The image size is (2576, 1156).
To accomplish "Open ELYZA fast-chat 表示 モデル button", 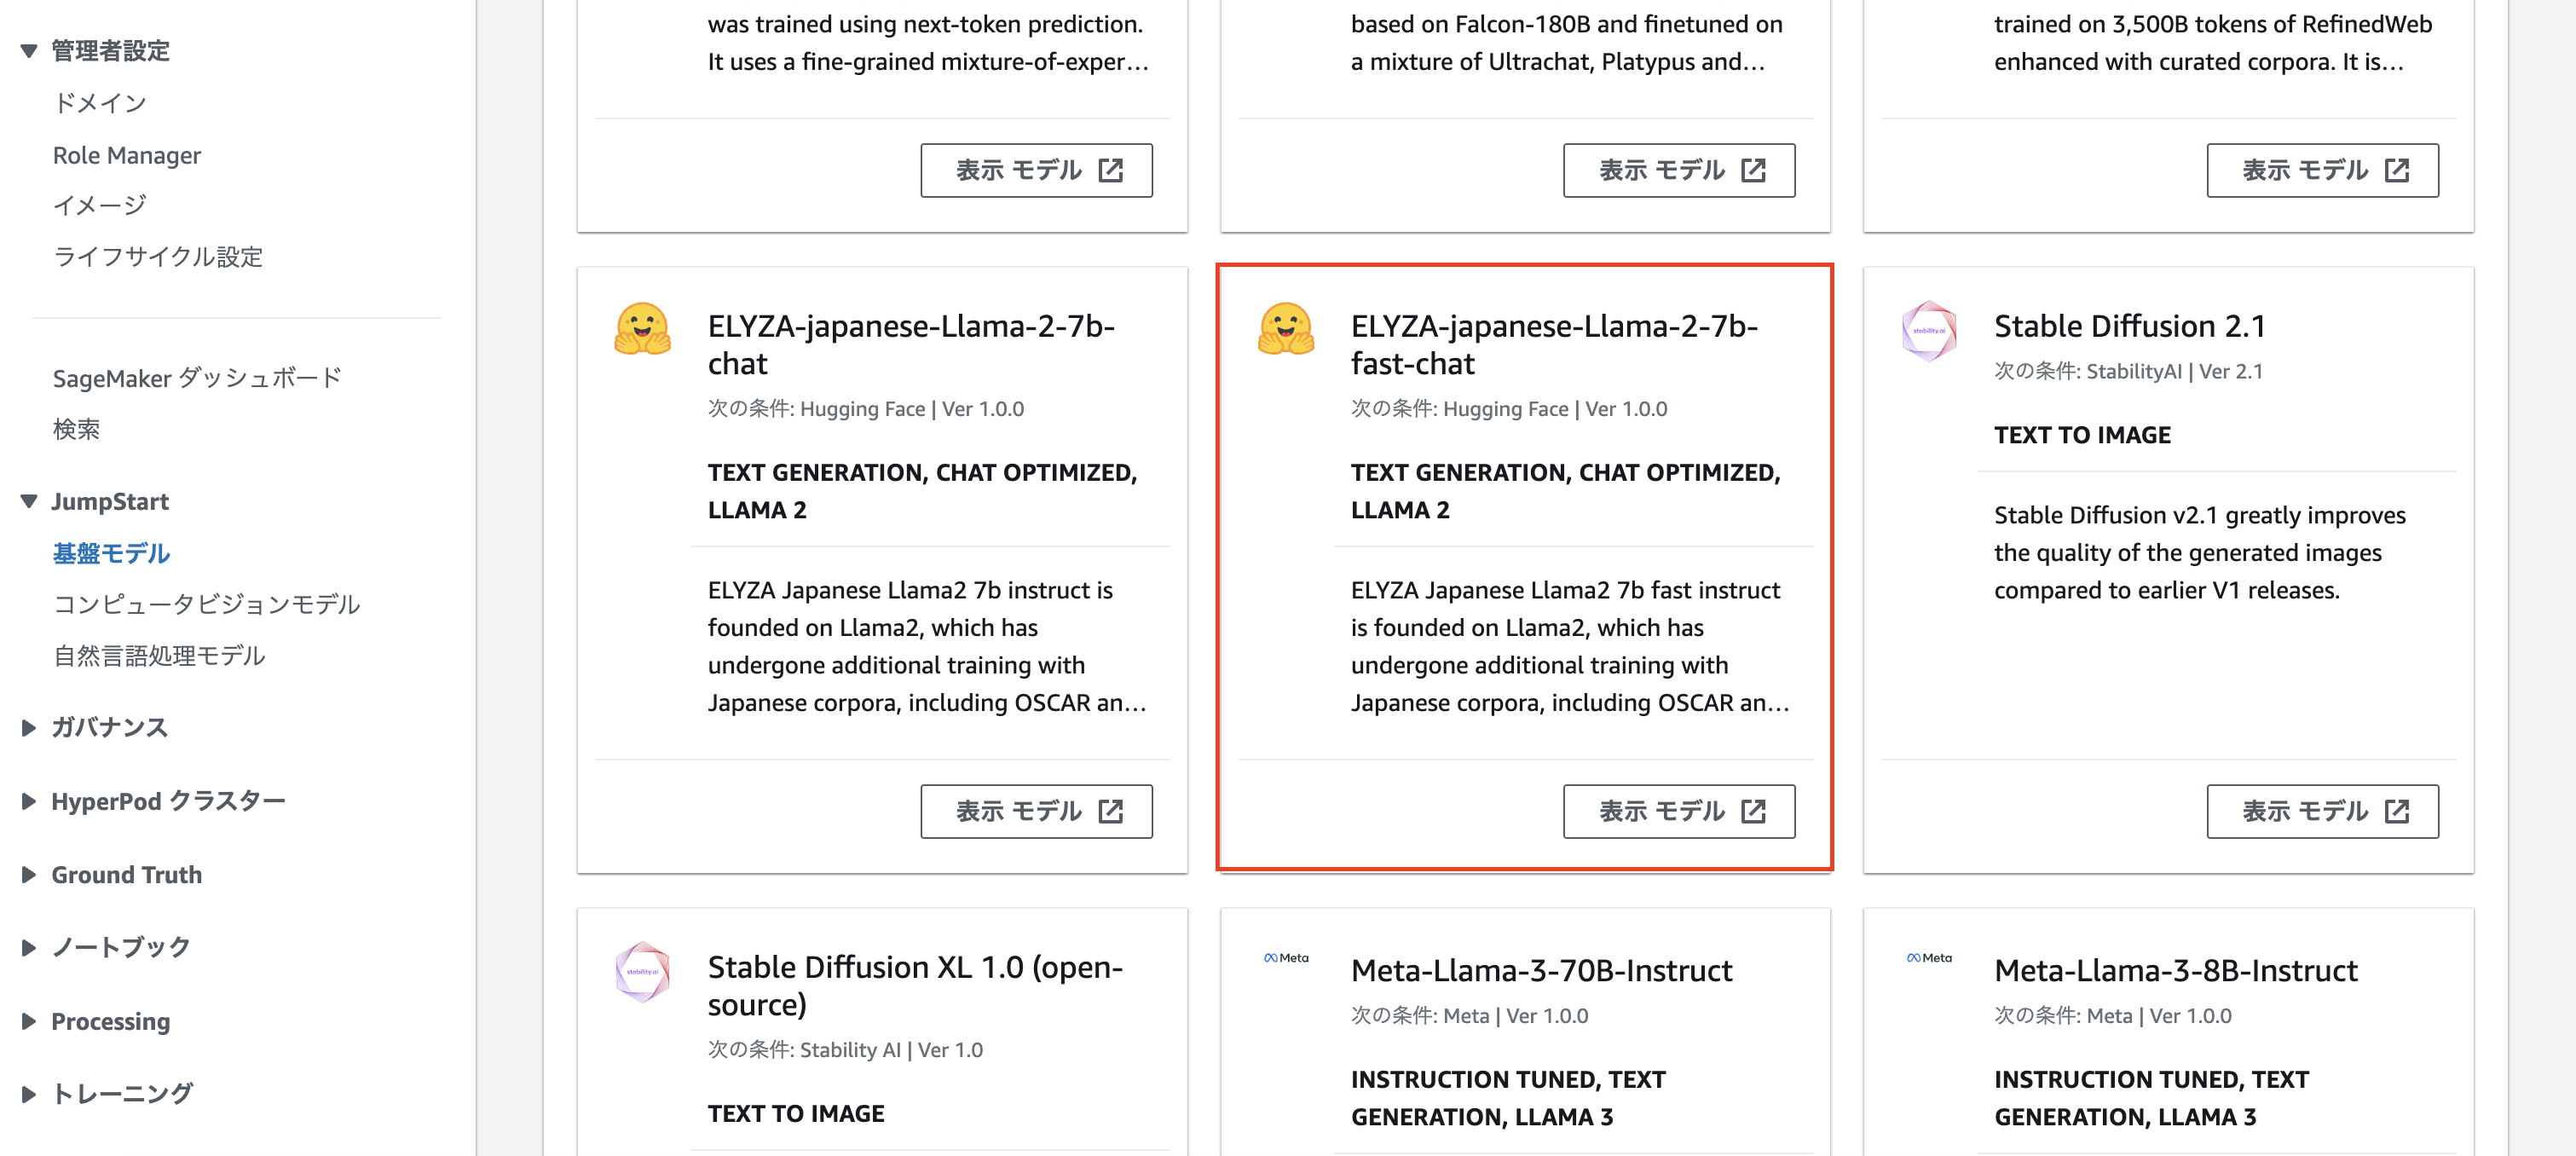I will [1678, 811].
